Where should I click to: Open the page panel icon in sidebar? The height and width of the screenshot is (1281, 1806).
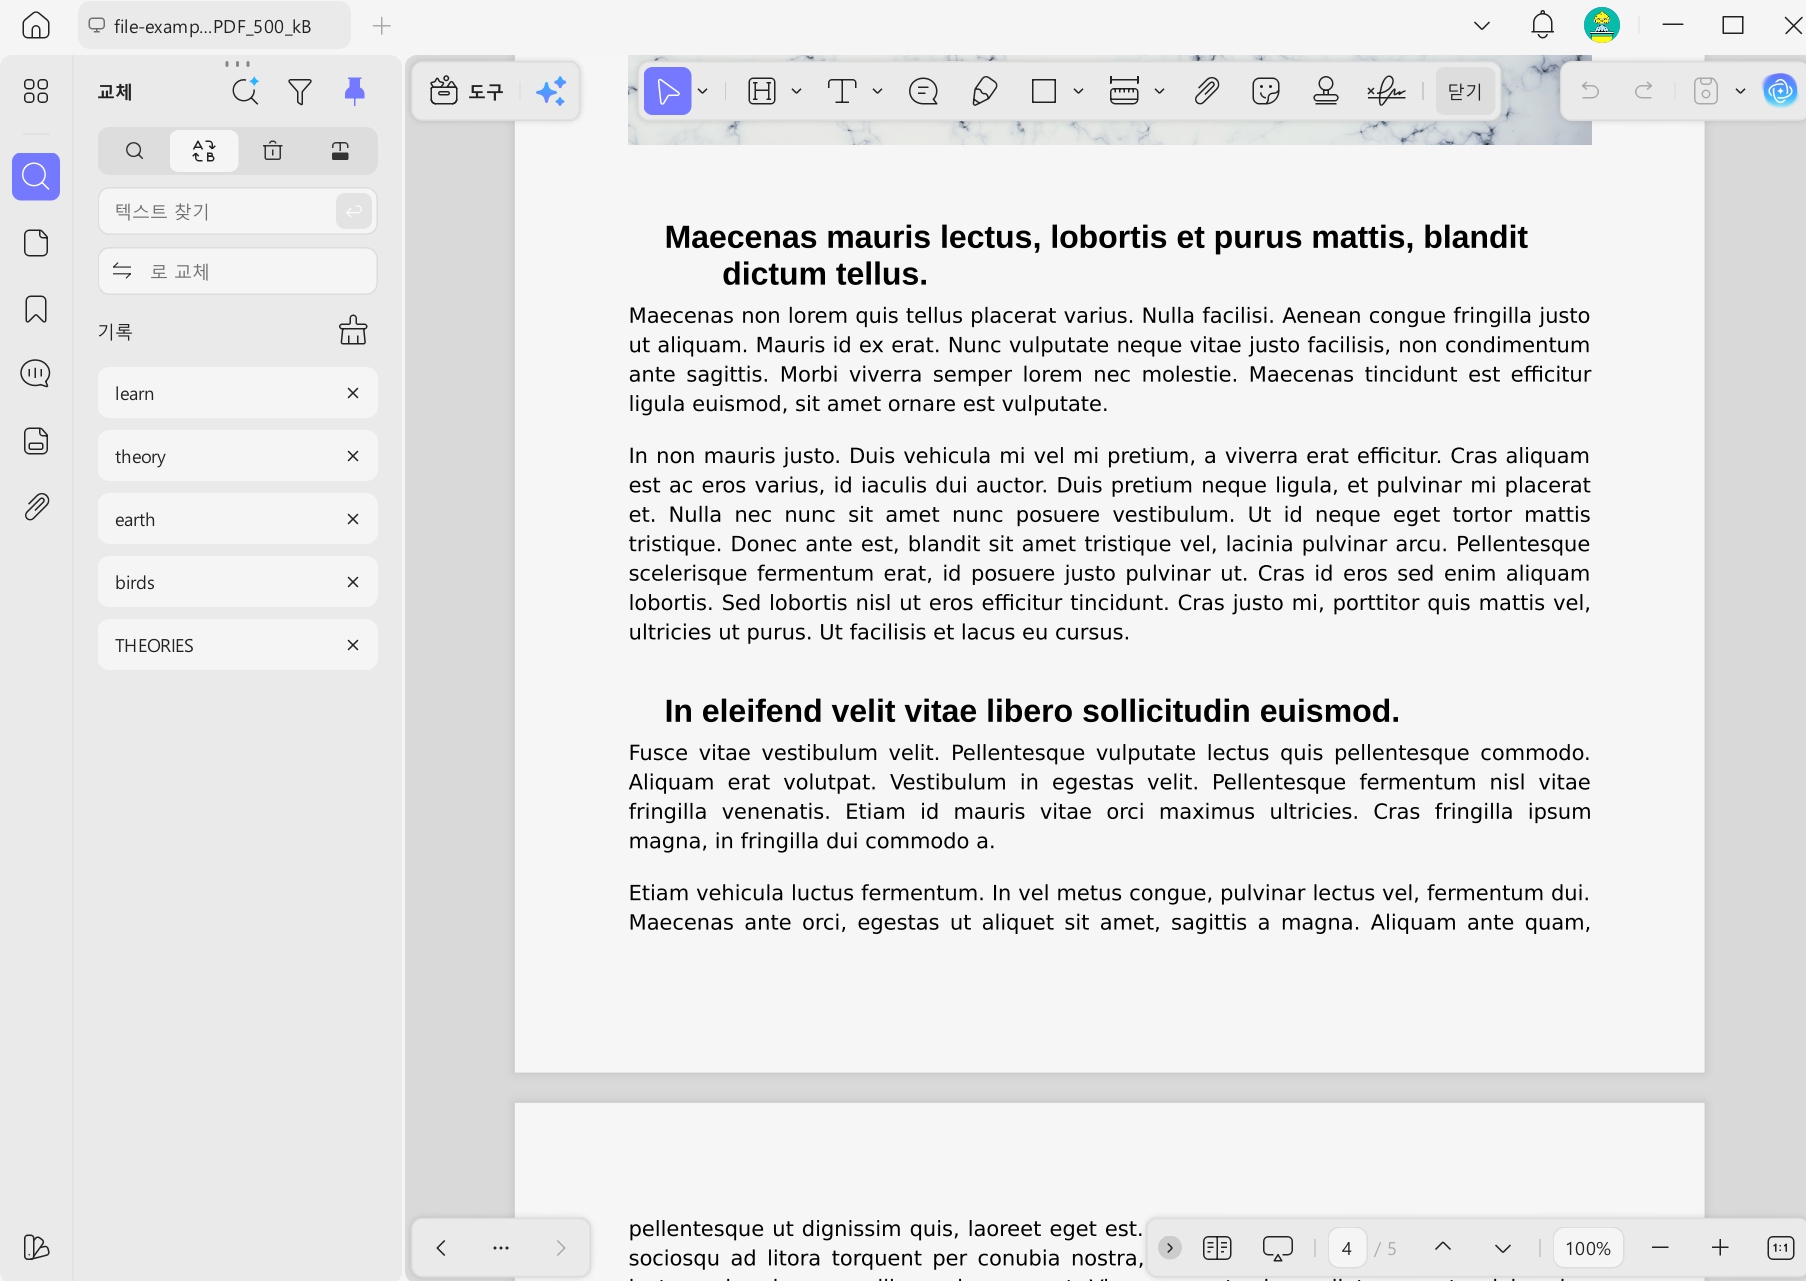click(x=36, y=243)
